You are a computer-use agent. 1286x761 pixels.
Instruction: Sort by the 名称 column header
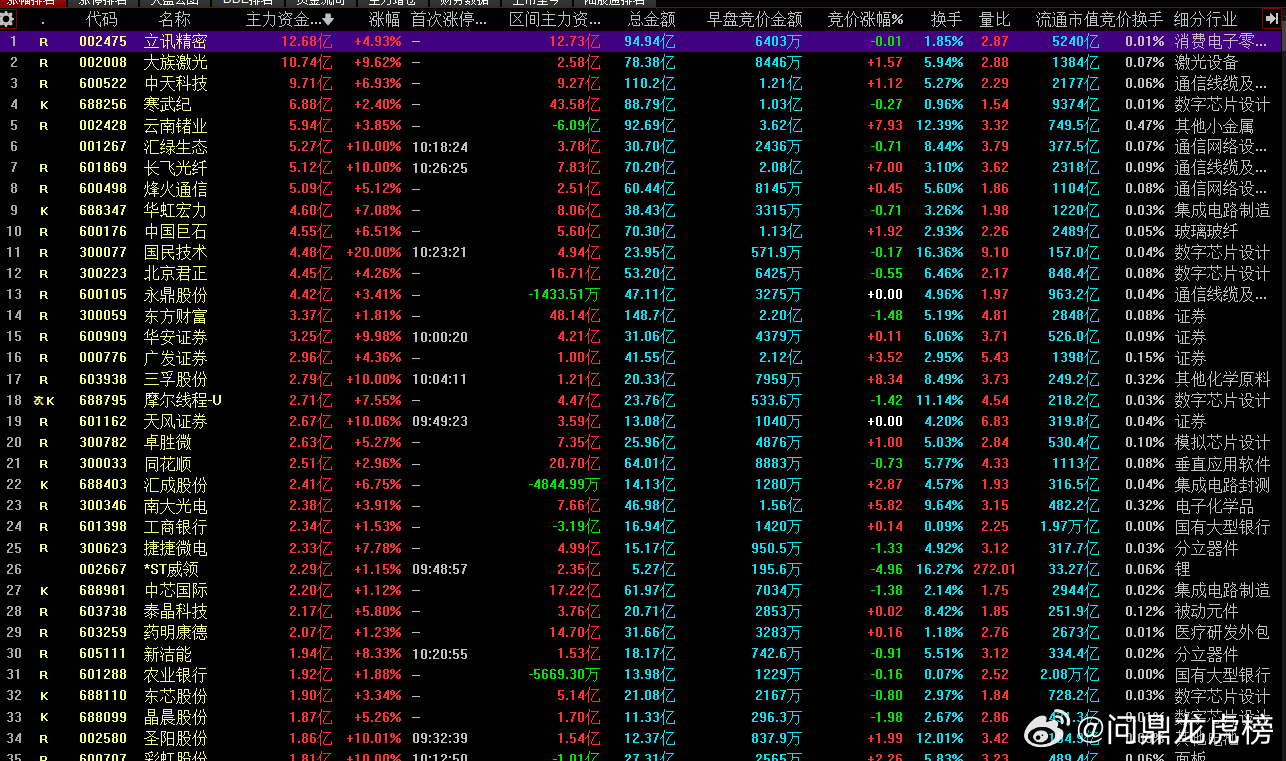(175, 19)
